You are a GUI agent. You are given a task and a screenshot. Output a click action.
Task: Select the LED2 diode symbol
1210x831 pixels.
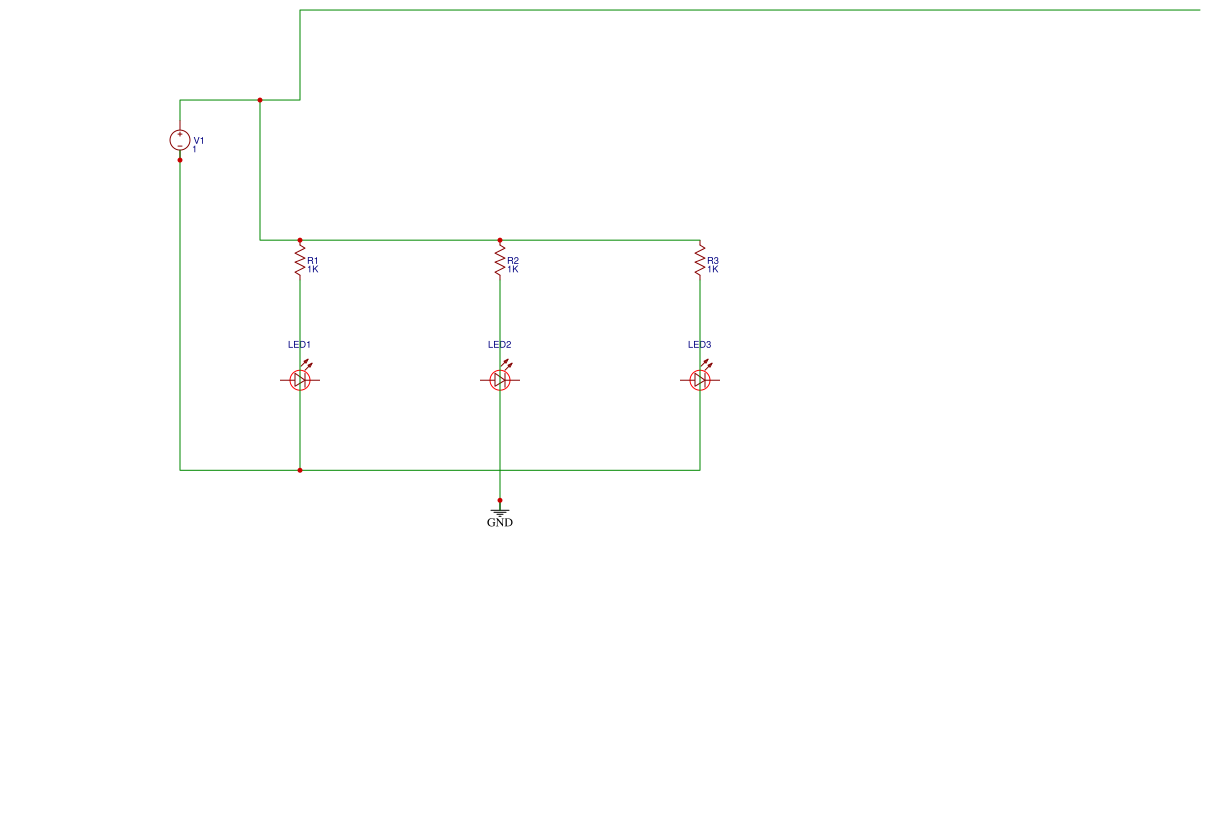pos(500,379)
